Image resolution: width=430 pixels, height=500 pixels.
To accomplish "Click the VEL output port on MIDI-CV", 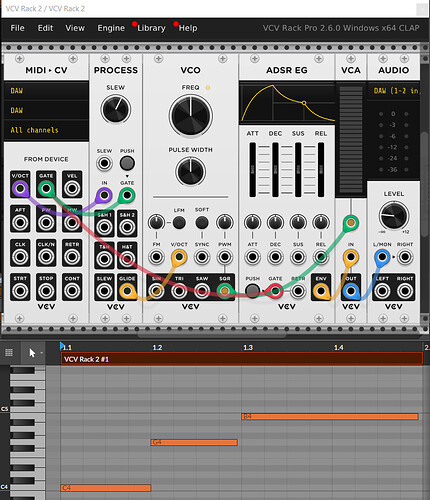I will tap(72, 189).
